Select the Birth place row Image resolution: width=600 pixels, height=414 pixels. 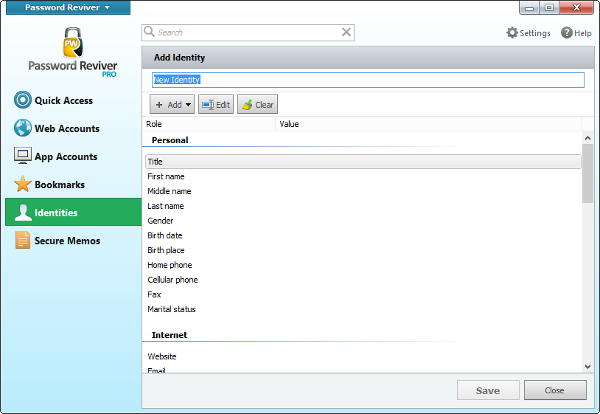coord(363,250)
